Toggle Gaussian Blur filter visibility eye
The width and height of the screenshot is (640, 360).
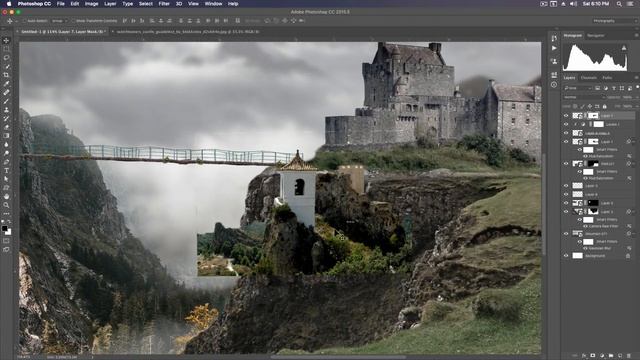(x=585, y=248)
